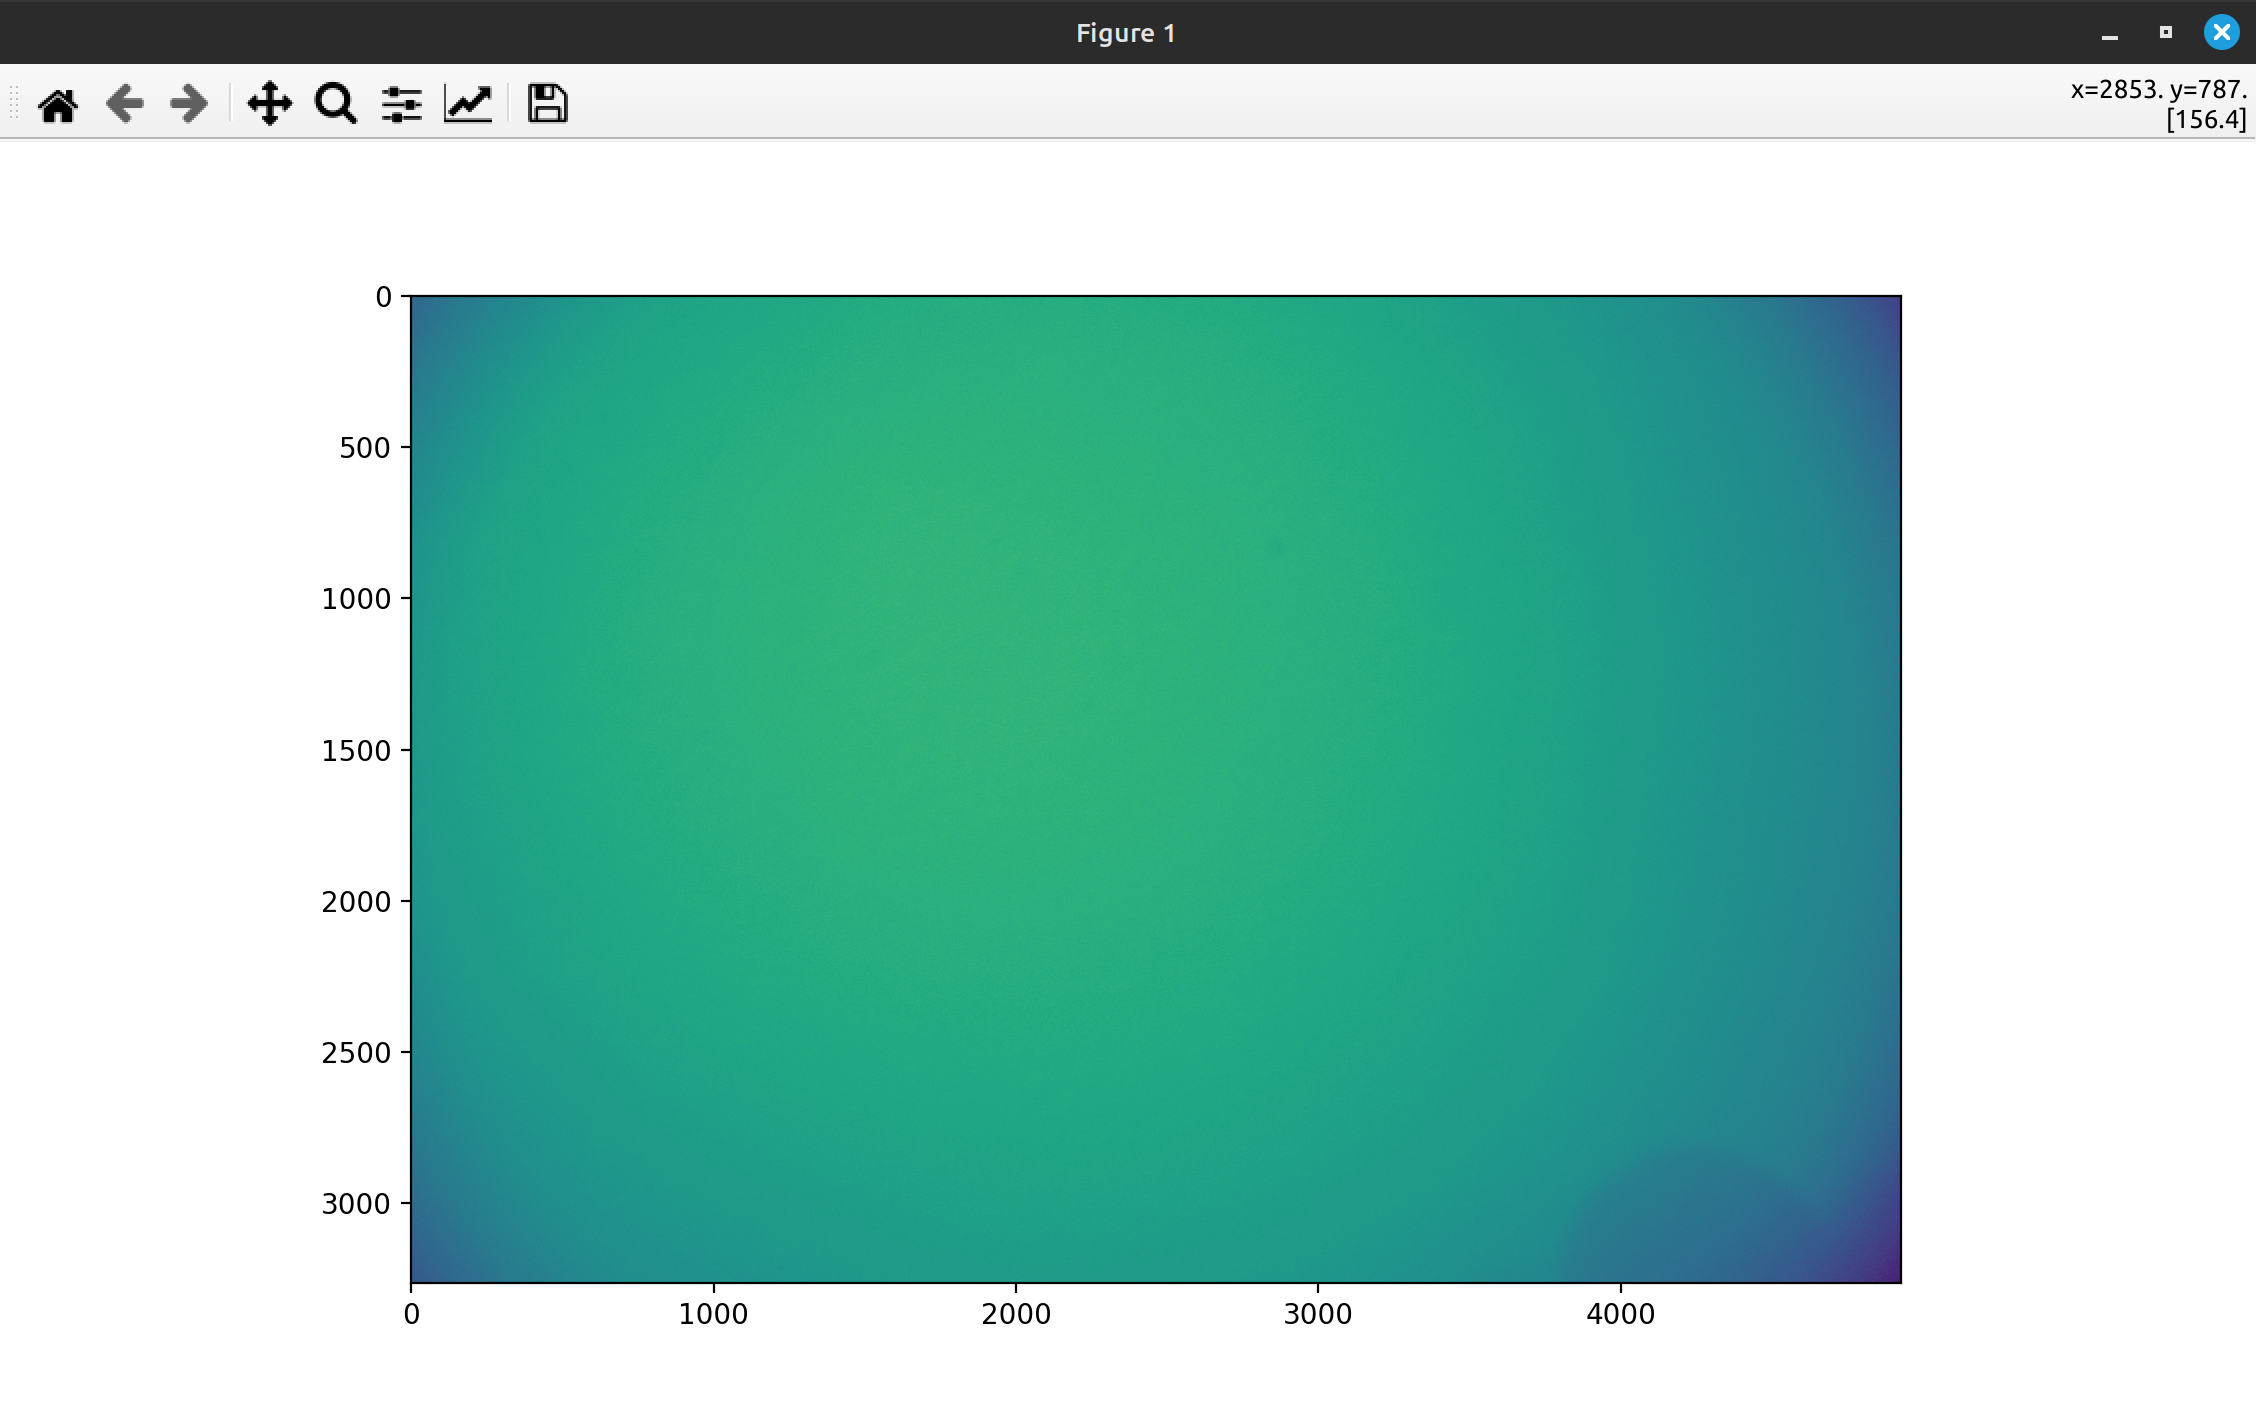Image resolution: width=2256 pixels, height=1424 pixels.
Task: Click the Figure 1 title bar text
Action: [x=1126, y=33]
